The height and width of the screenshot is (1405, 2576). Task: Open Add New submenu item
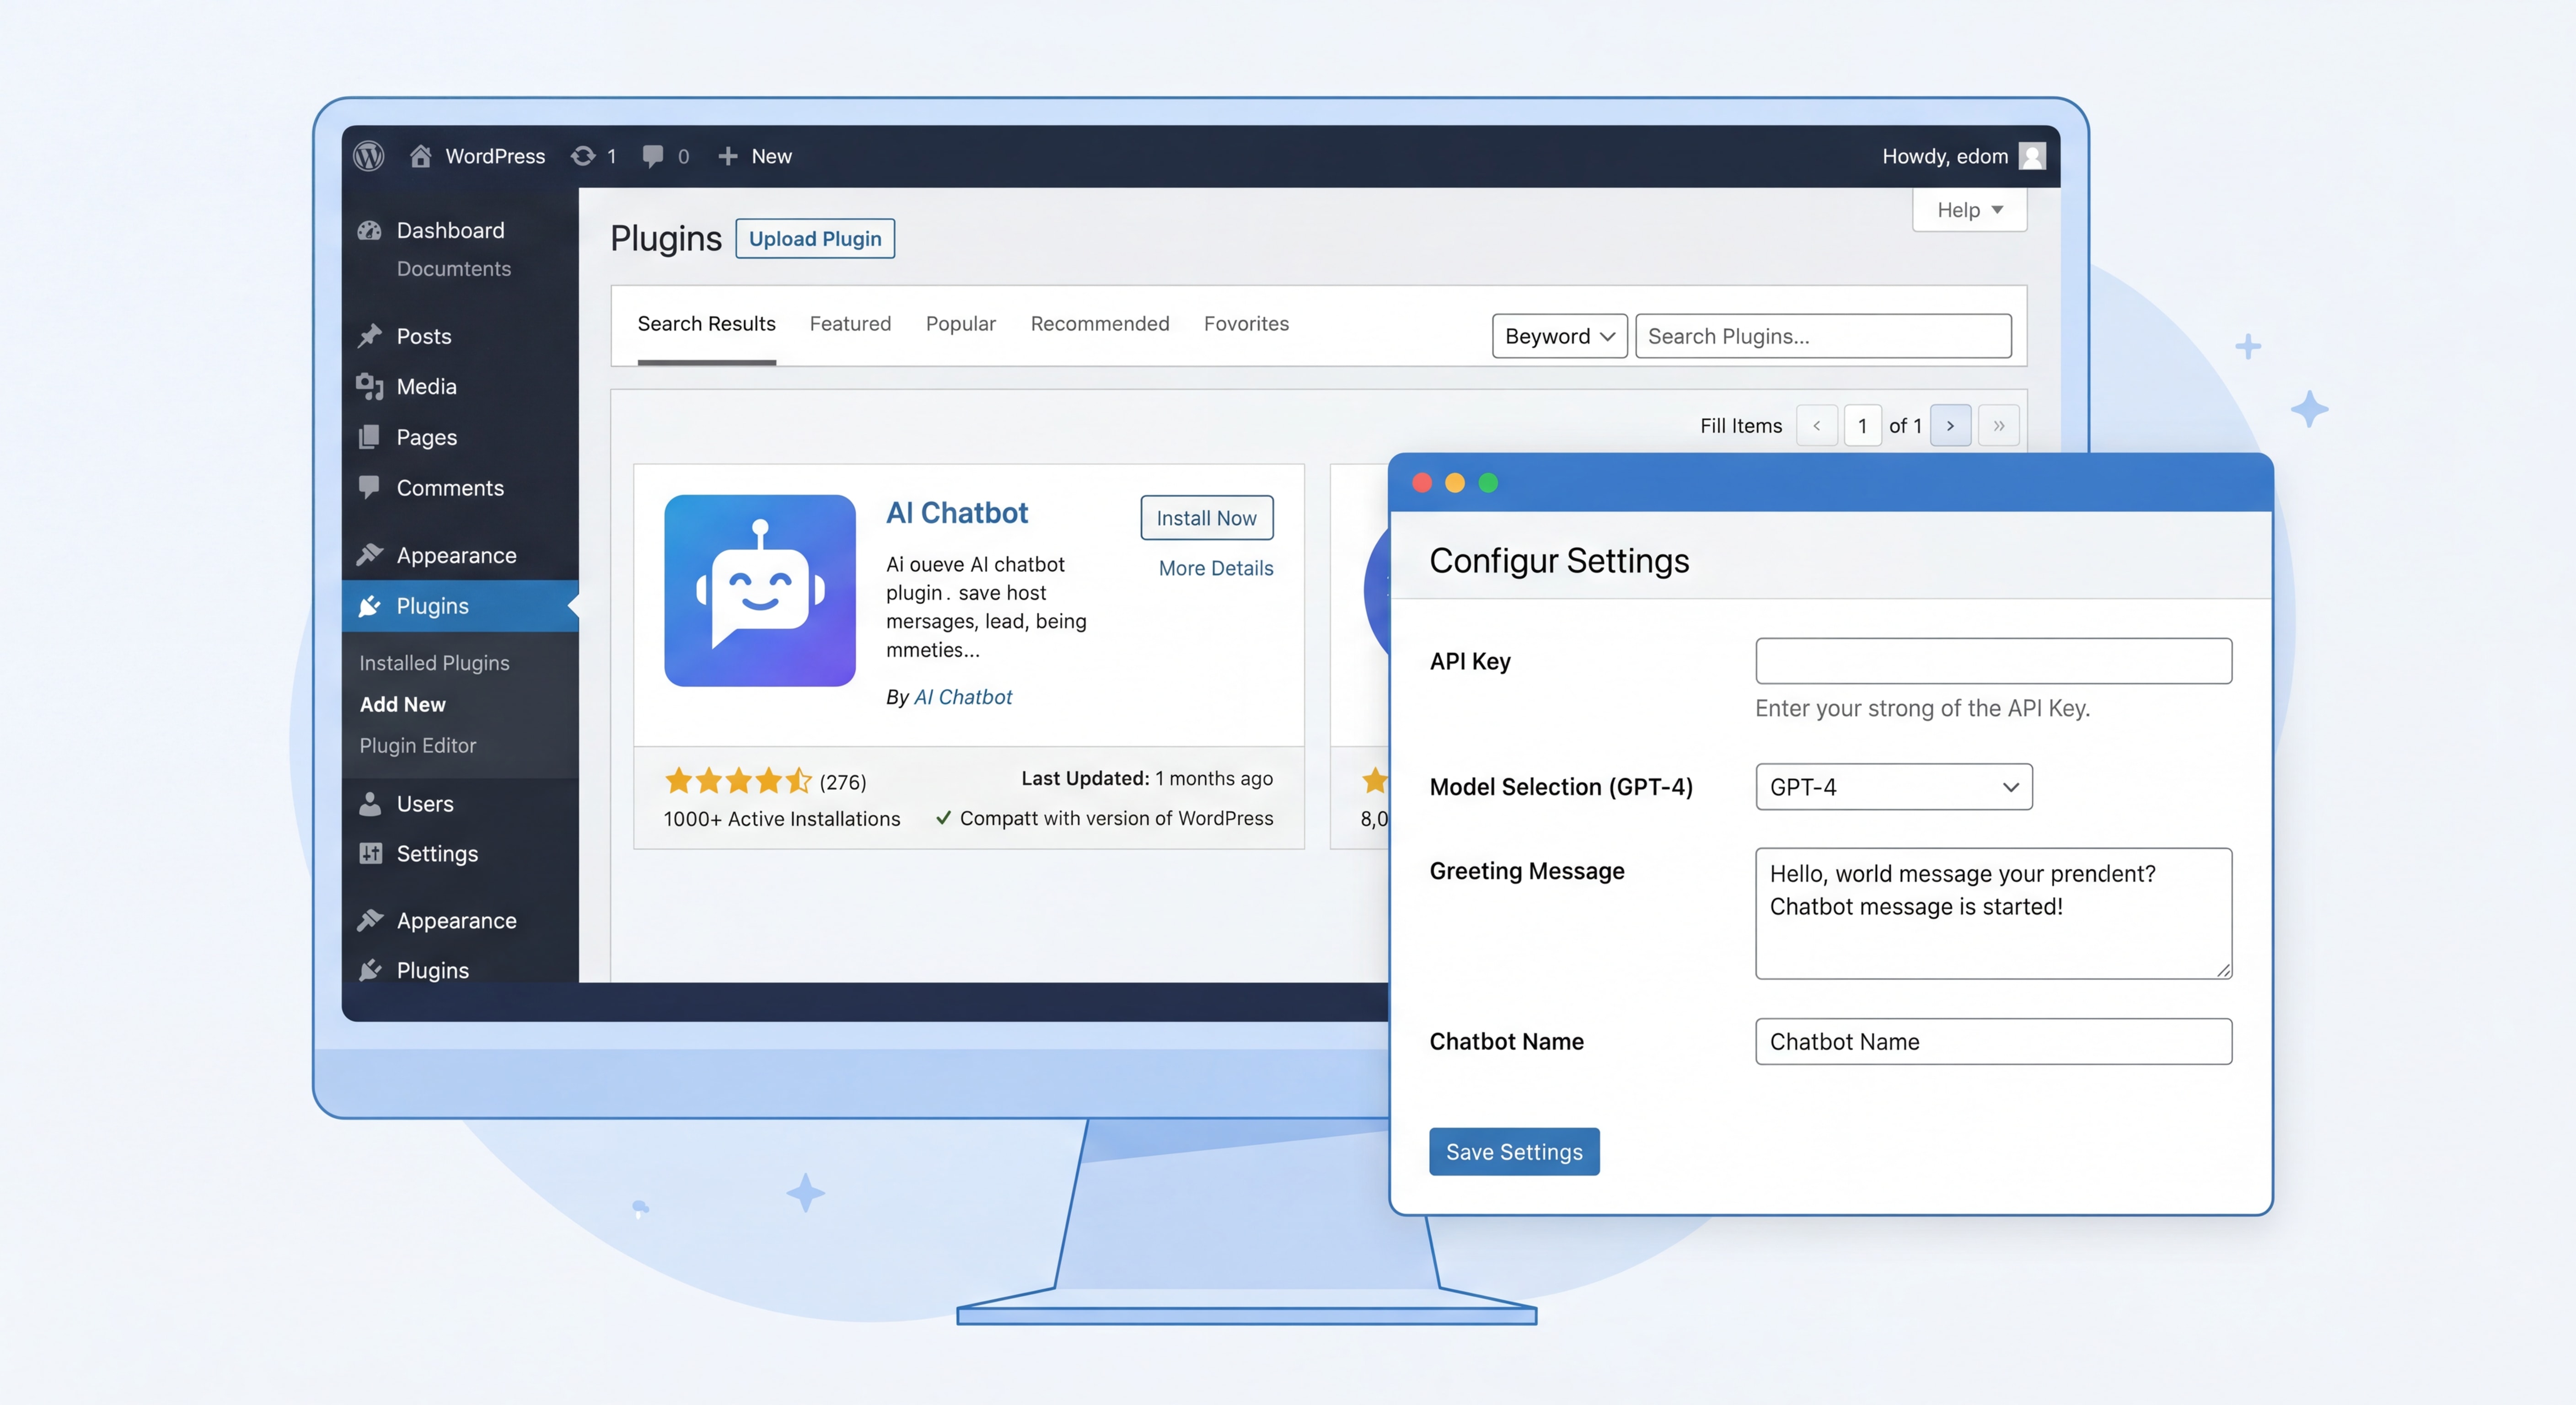coord(402,704)
